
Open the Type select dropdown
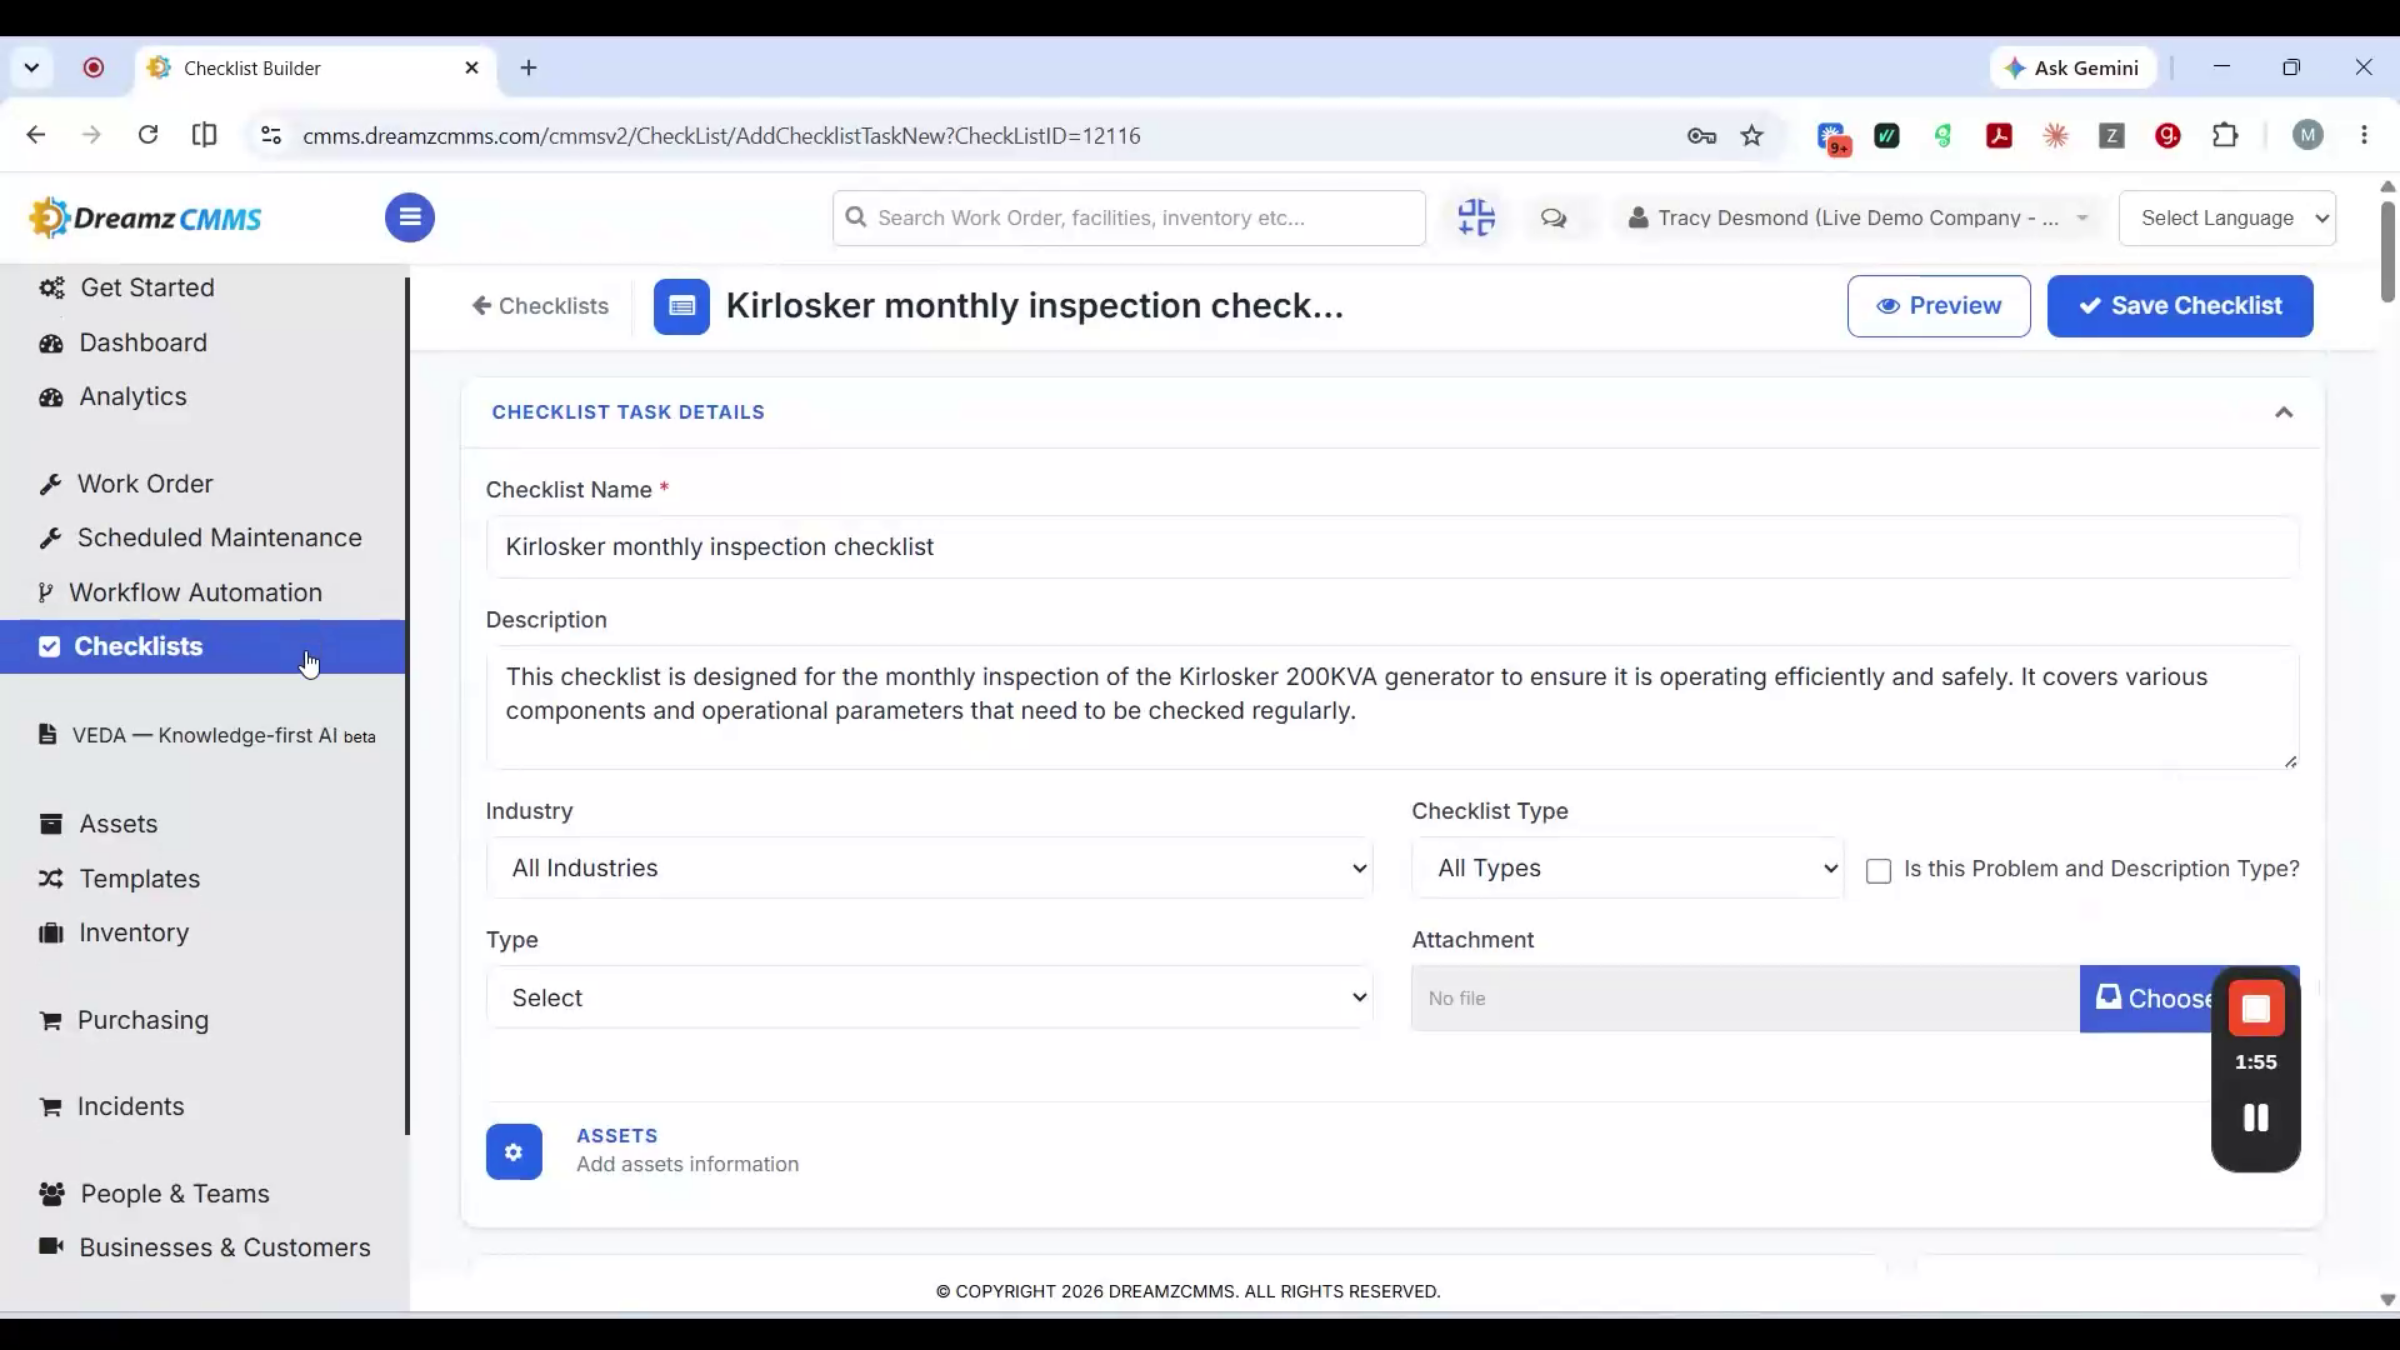click(929, 997)
